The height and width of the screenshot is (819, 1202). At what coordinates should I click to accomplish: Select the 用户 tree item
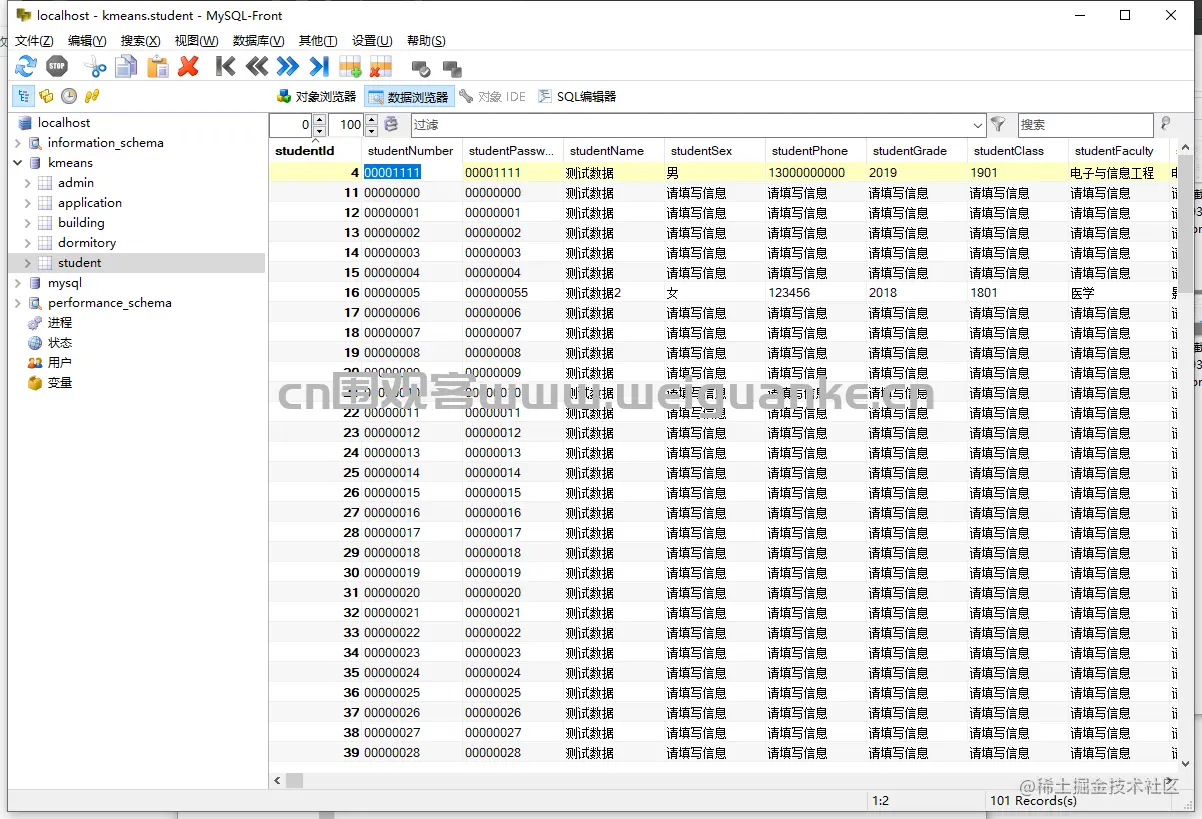tap(59, 363)
